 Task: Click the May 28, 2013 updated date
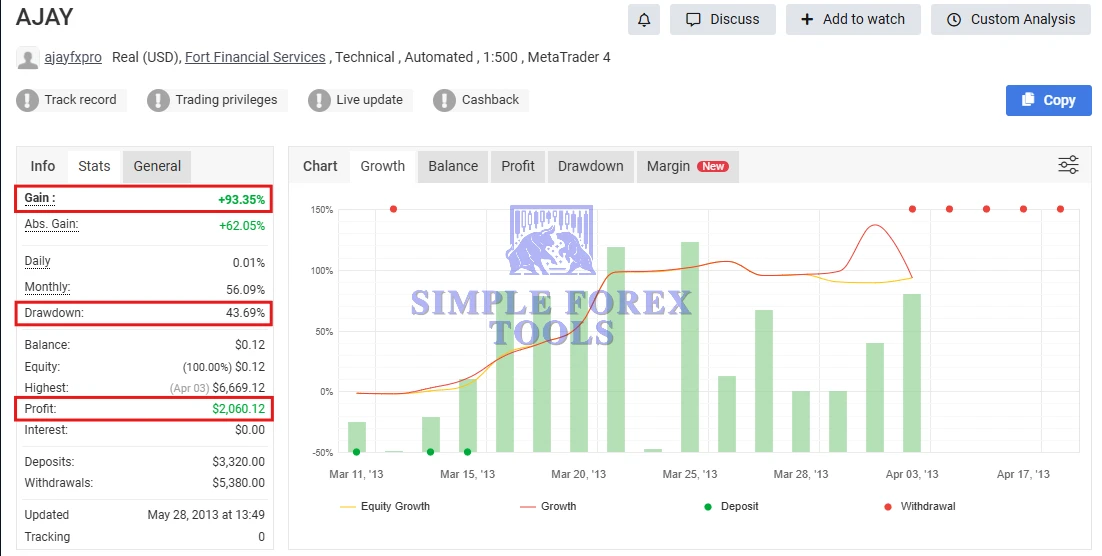pos(206,515)
